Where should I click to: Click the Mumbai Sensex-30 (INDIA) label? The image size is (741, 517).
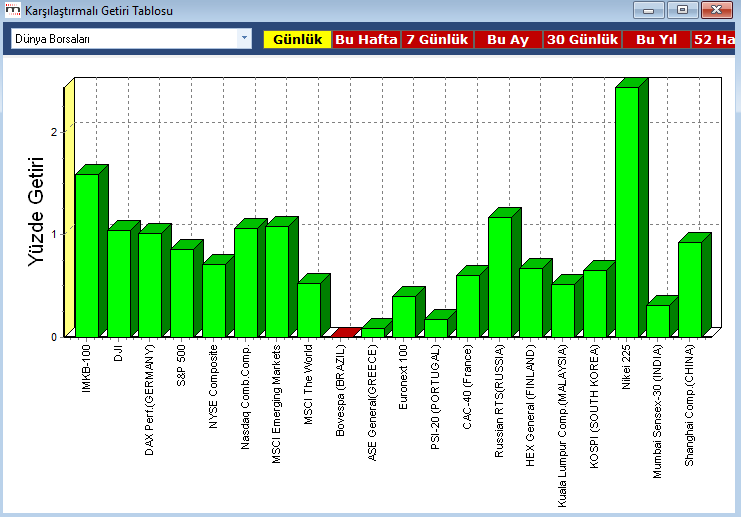[657, 411]
